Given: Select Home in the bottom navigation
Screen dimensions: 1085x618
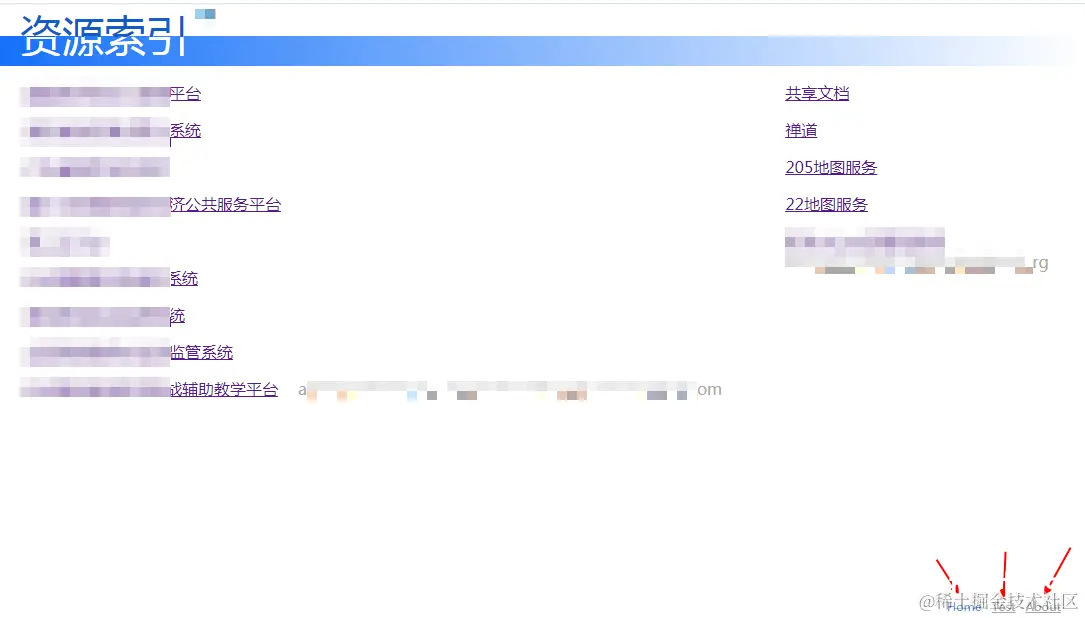Looking at the screenshot, I should coord(962,606).
